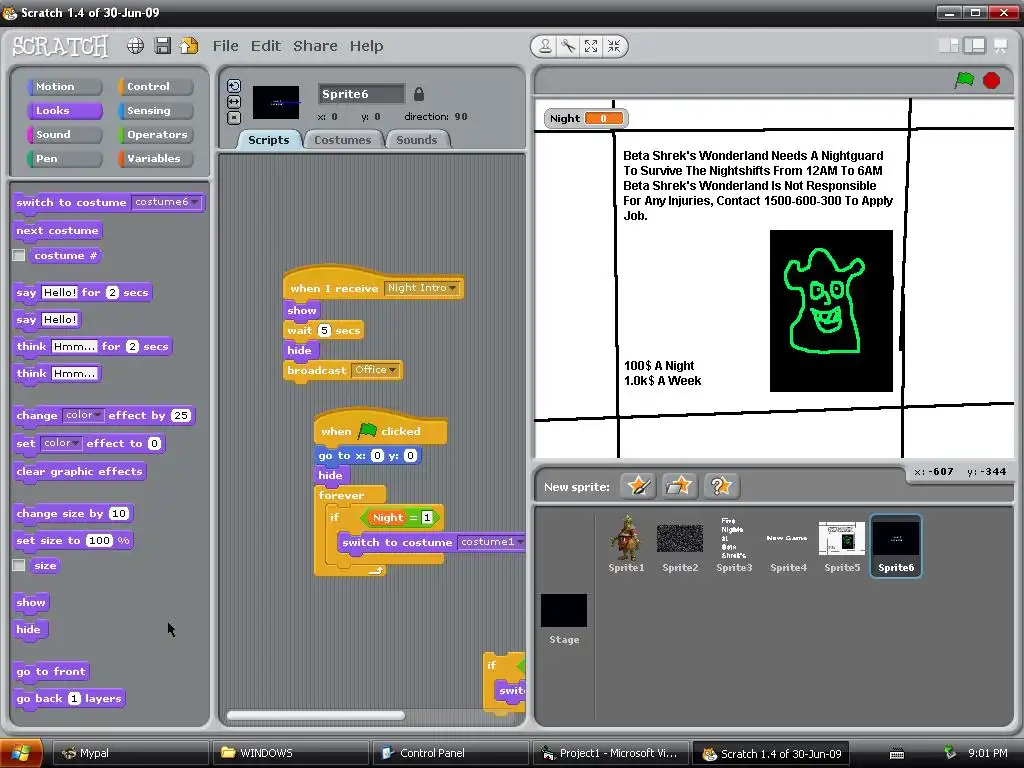Open the Edit menu
1024x768 pixels.
(x=266, y=46)
